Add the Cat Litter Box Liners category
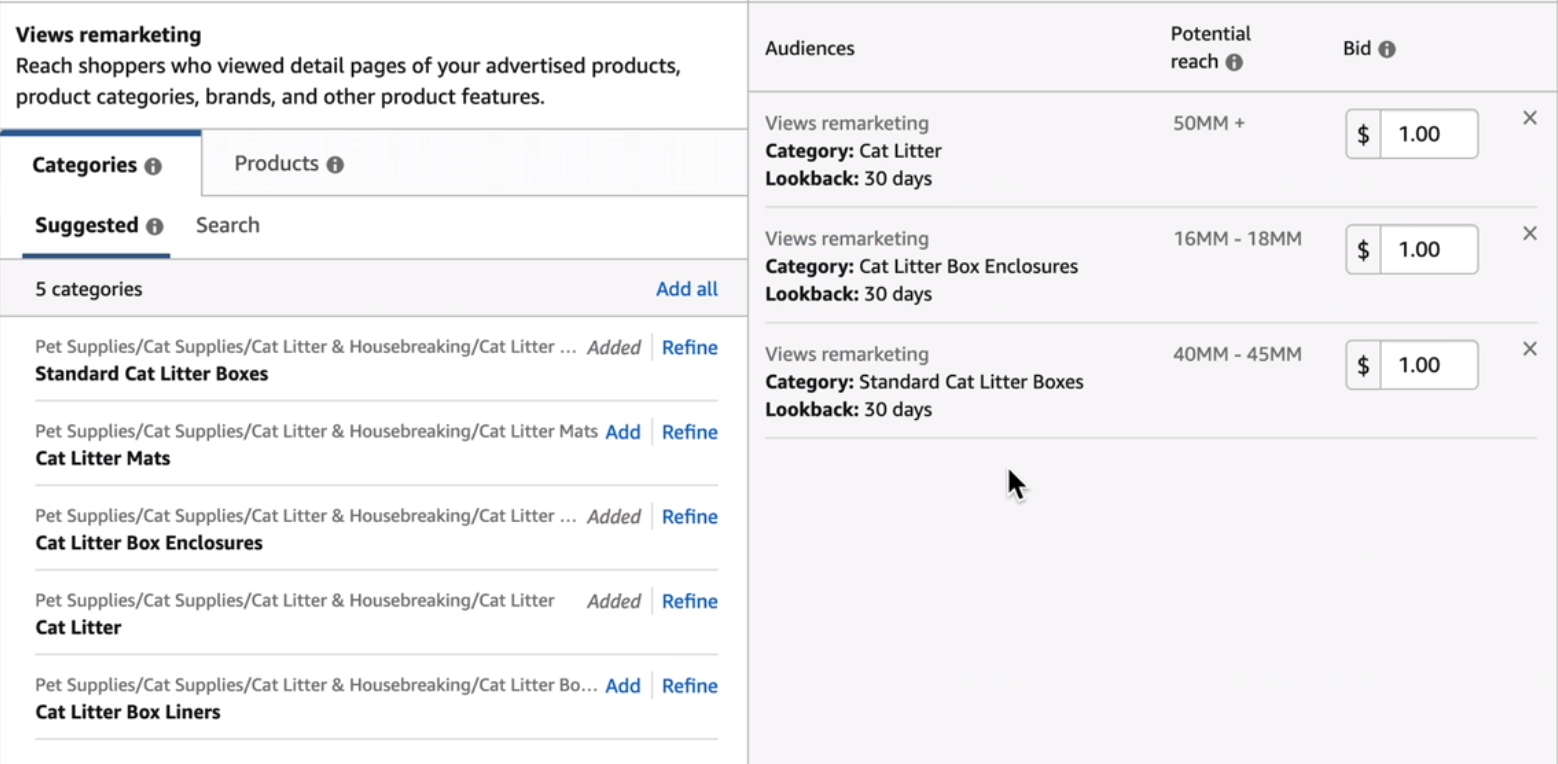This screenshot has width=1558, height=764. [623, 686]
